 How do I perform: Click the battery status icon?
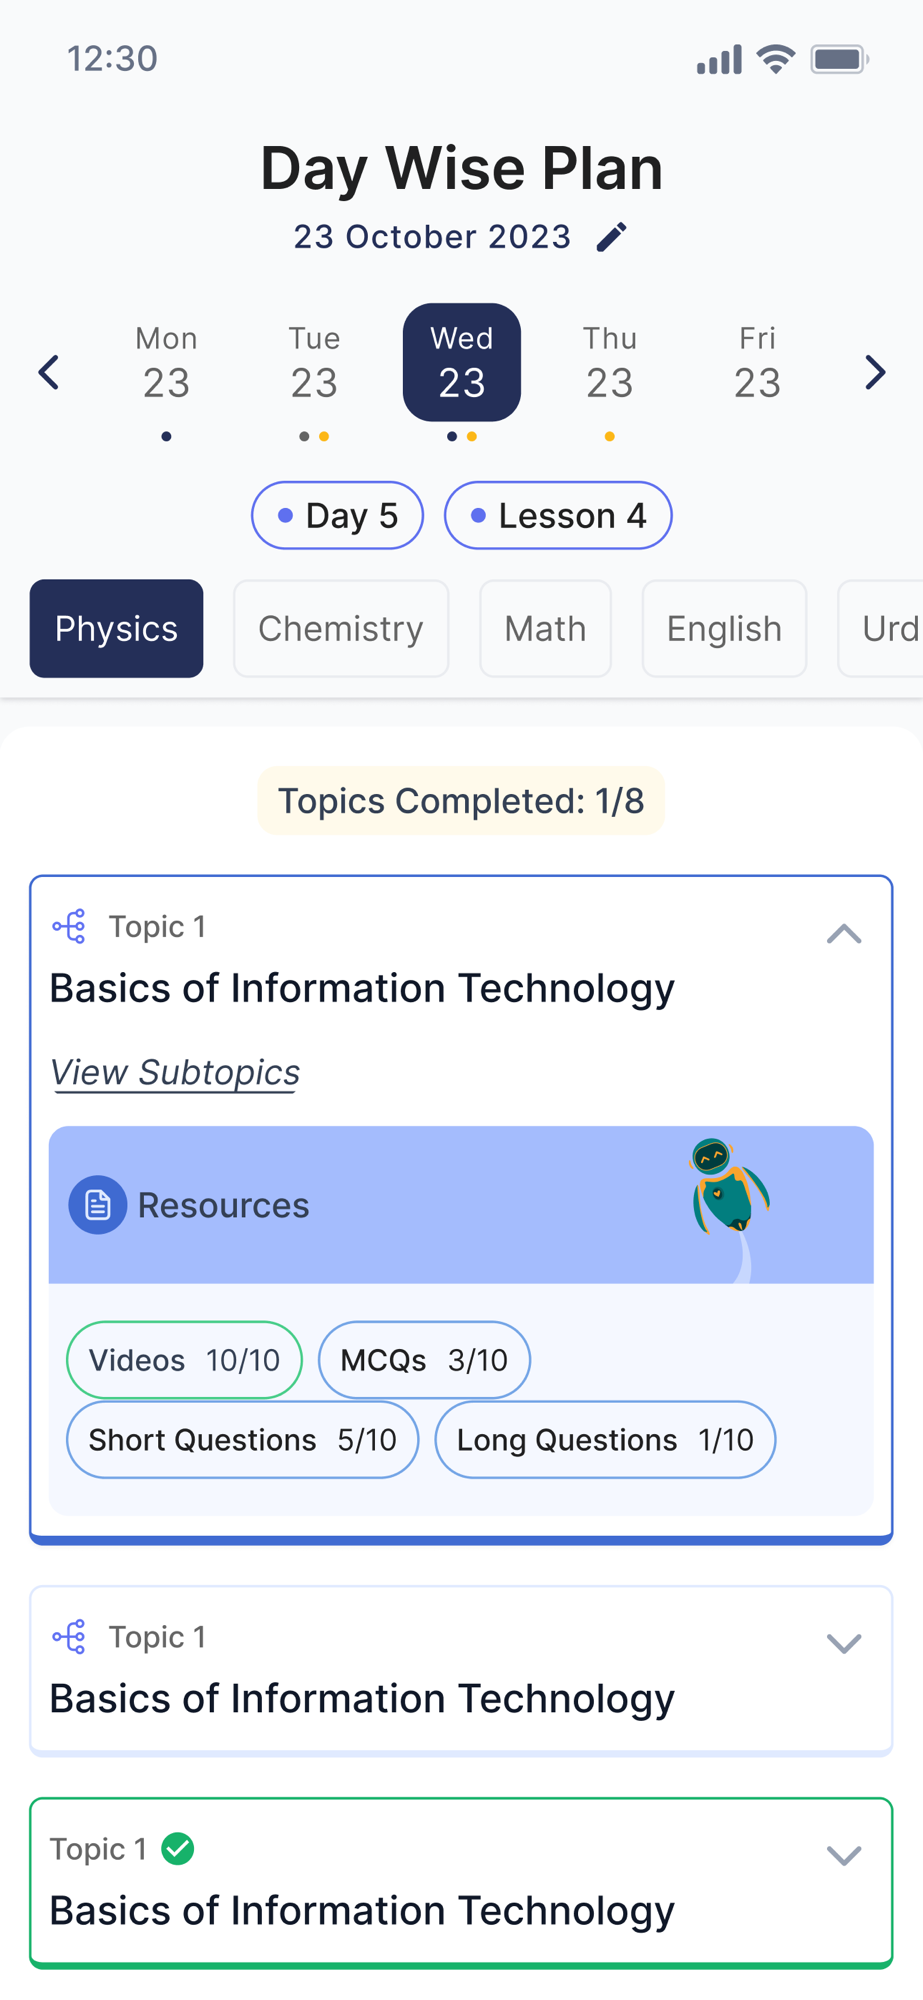click(840, 60)
